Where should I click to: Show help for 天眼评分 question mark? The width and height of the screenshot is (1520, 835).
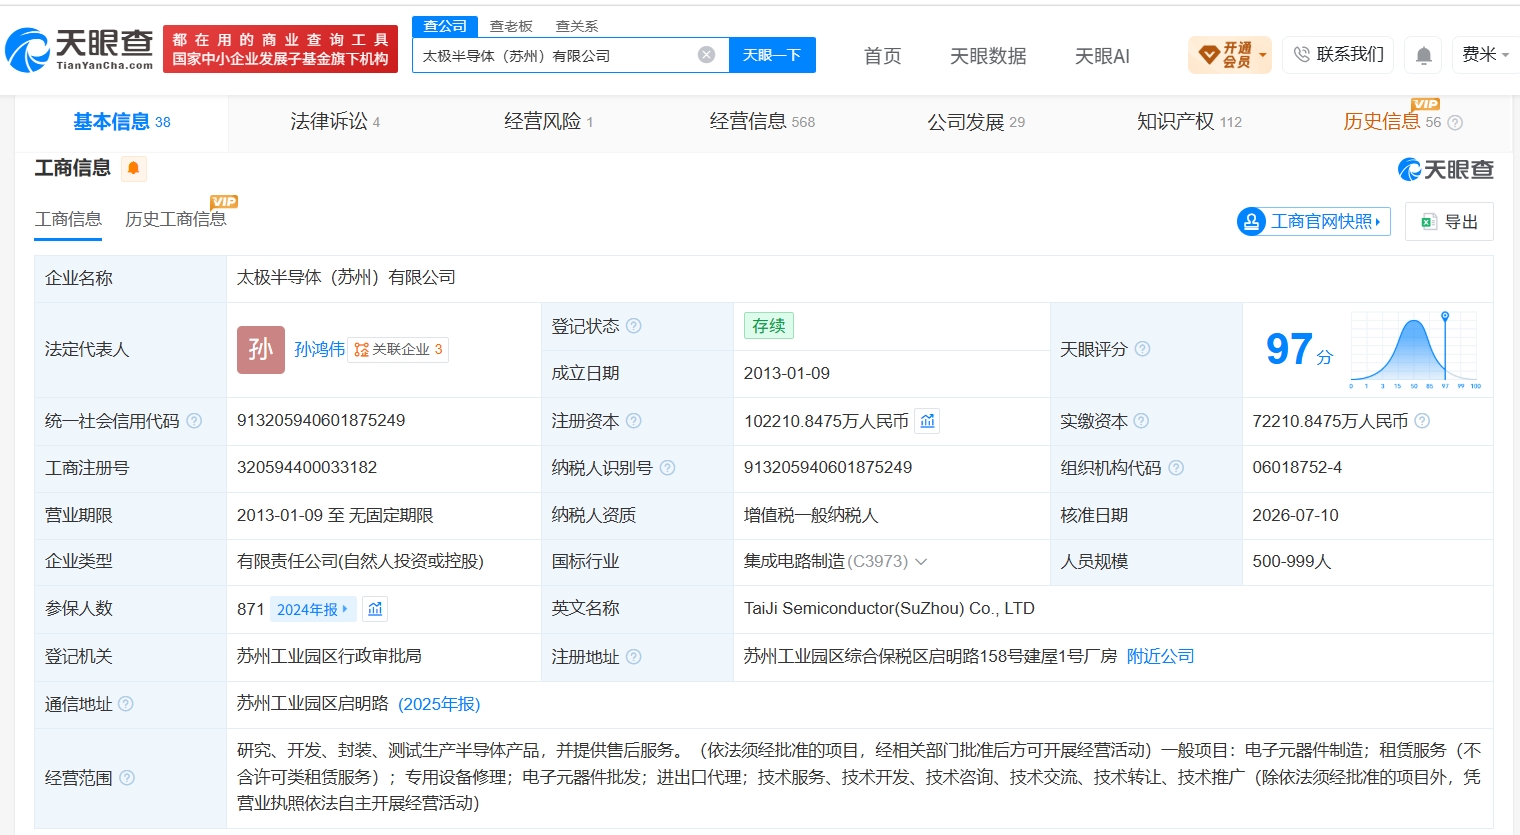(1142, 349)
